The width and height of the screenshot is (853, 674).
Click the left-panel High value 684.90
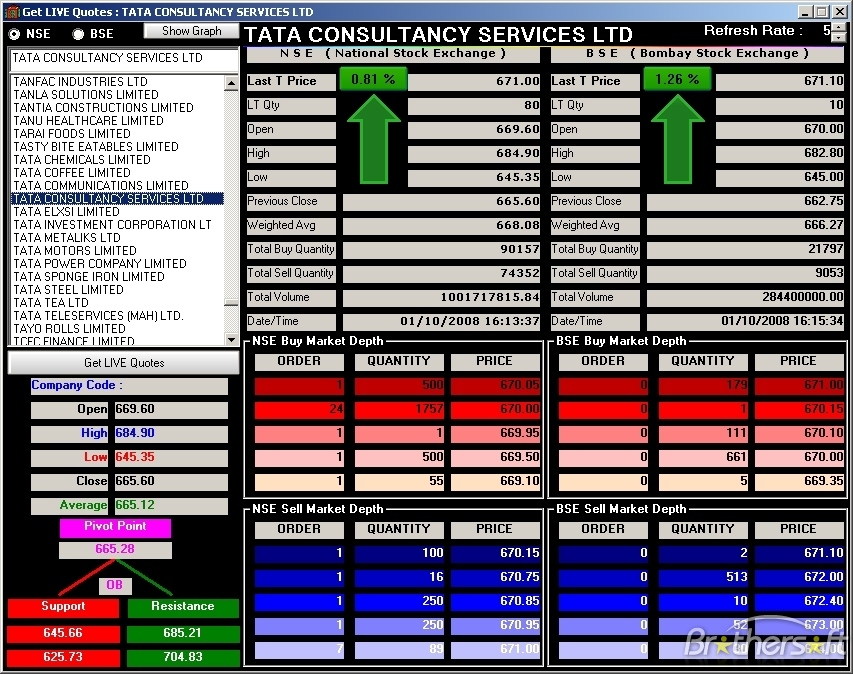click(171, 434)
